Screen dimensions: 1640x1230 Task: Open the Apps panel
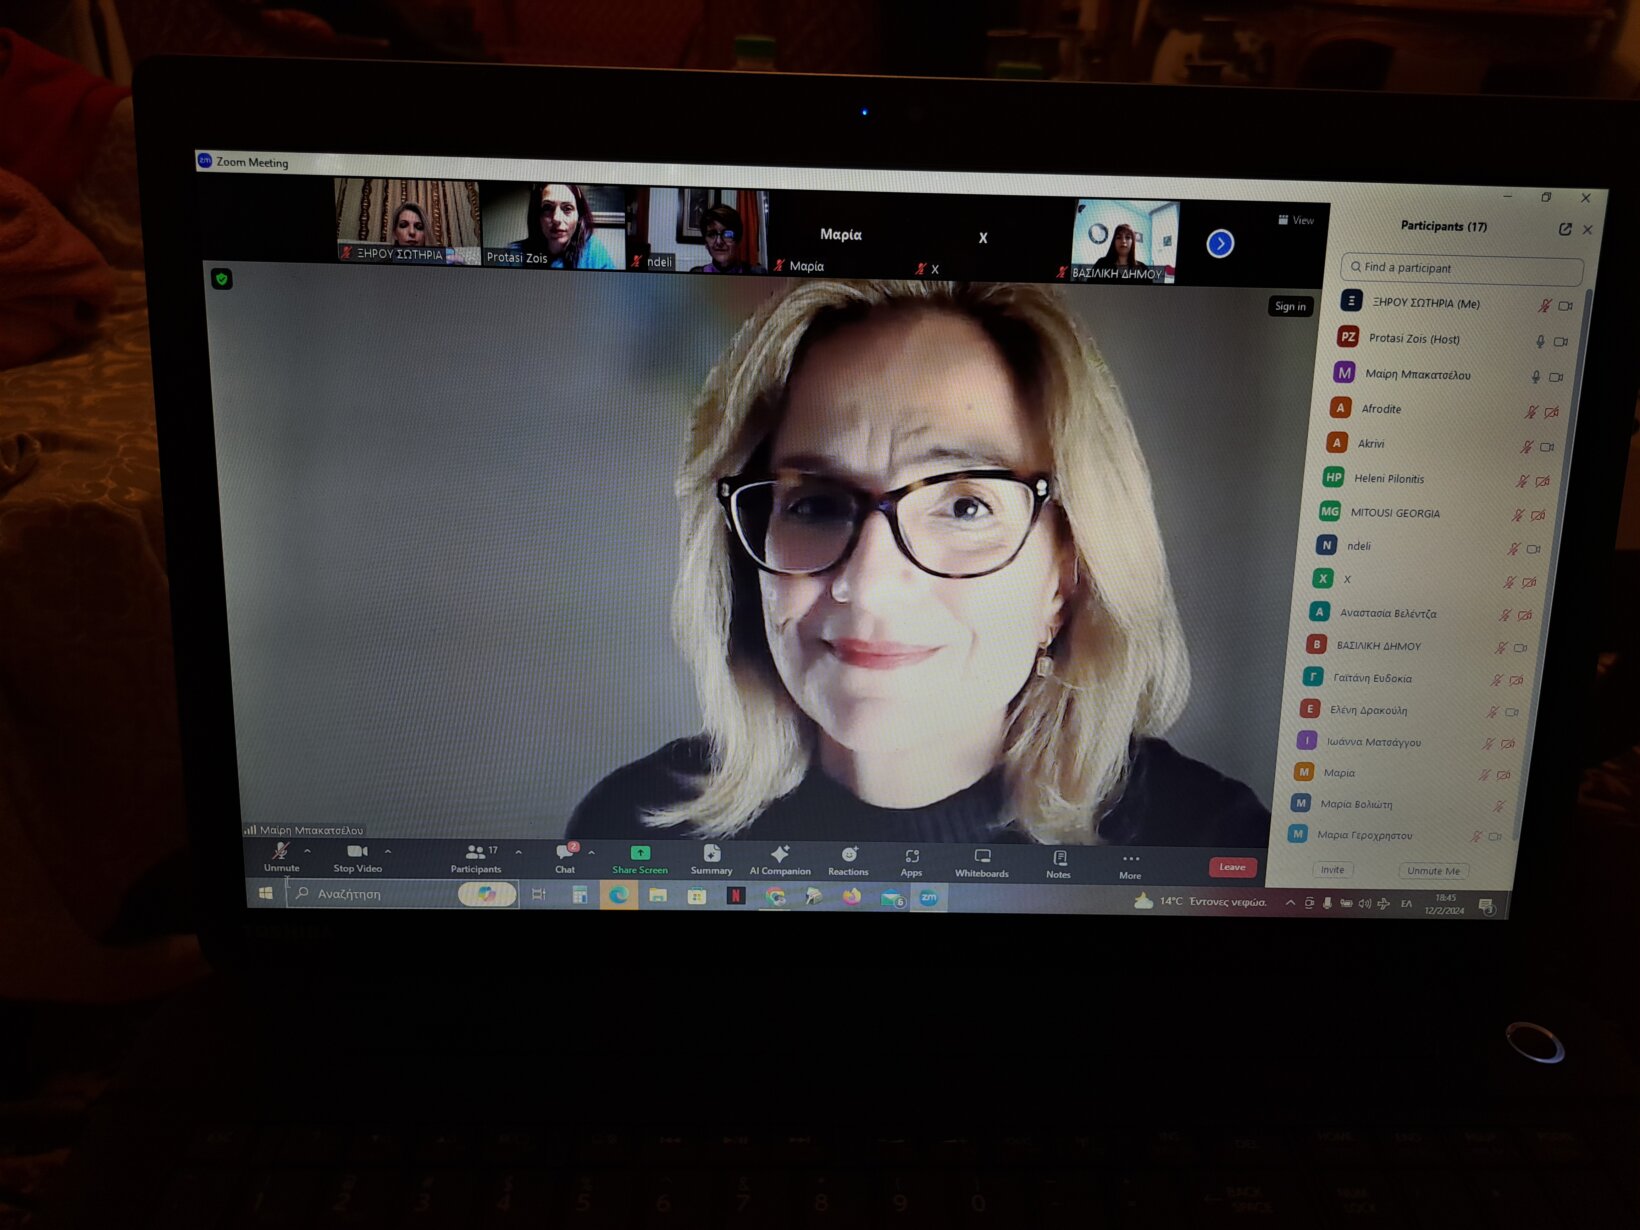[911, 860]
